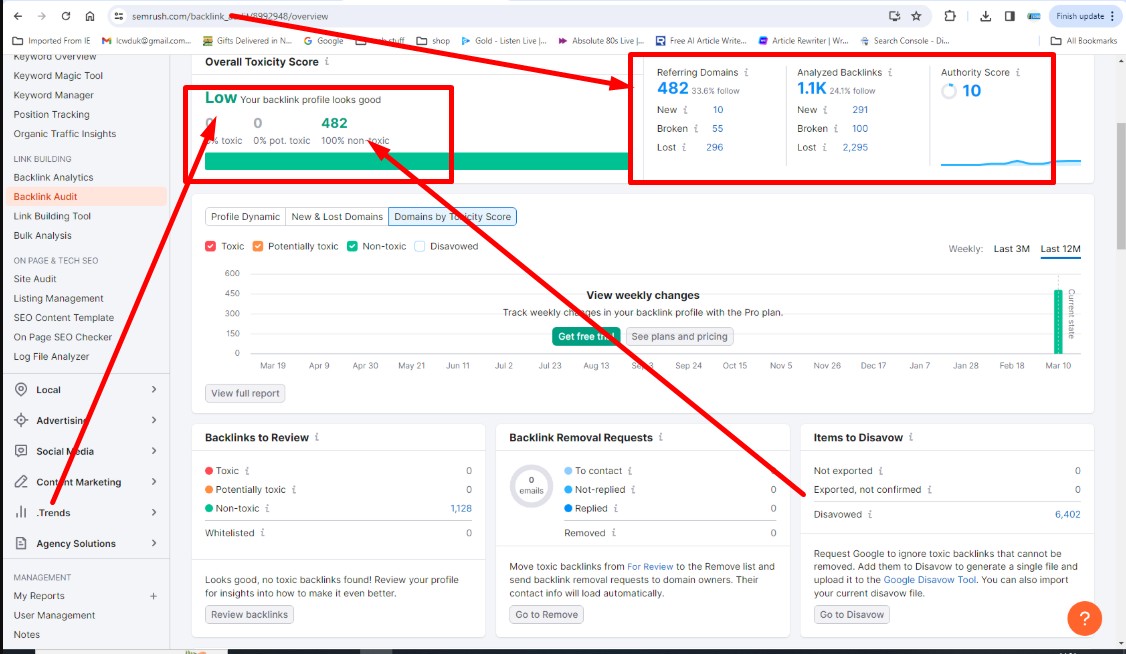
Task: Open info icon beside Backlink Removal Requests
Action: [661, 437]
